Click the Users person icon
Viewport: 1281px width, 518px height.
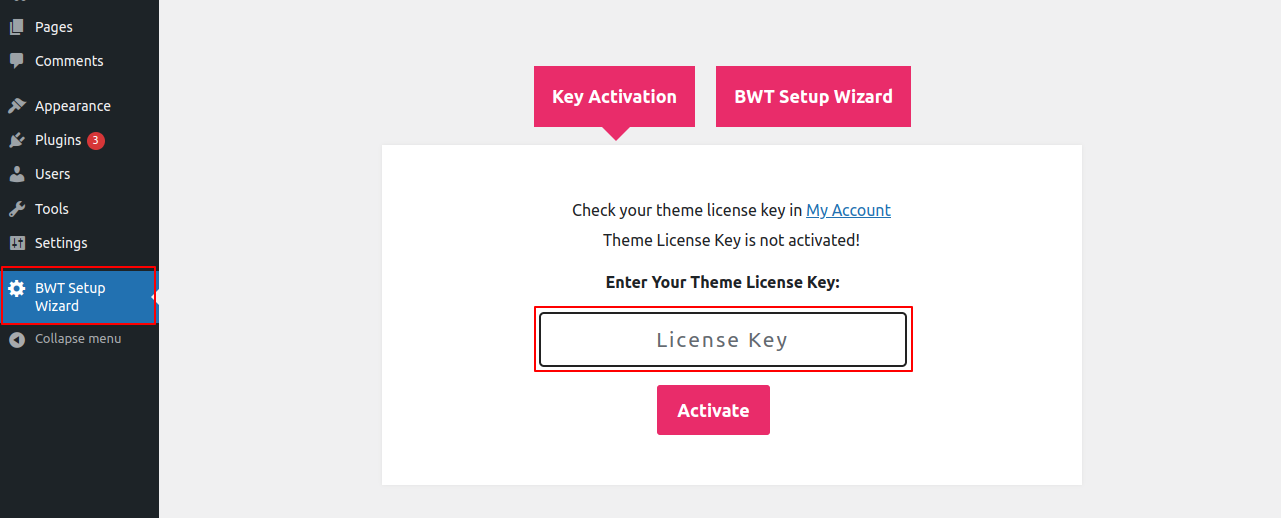click(16, 174)
